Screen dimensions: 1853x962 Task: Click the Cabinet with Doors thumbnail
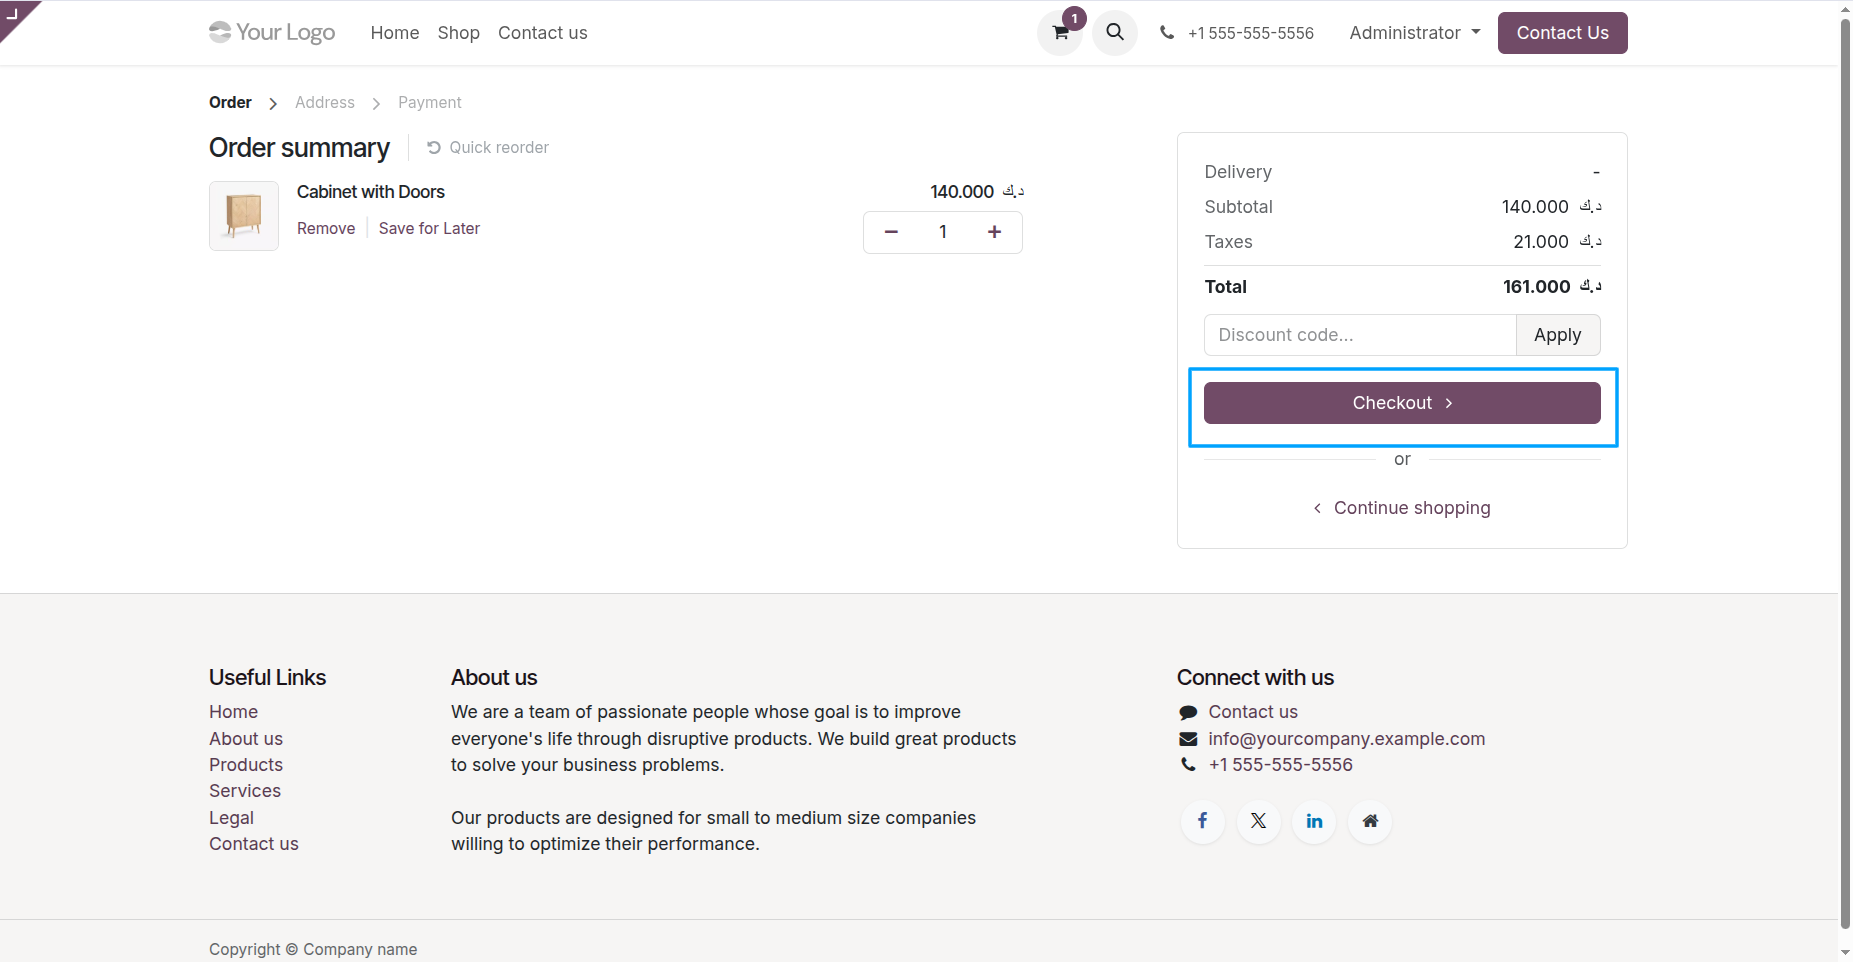click(x=244, y=216)
